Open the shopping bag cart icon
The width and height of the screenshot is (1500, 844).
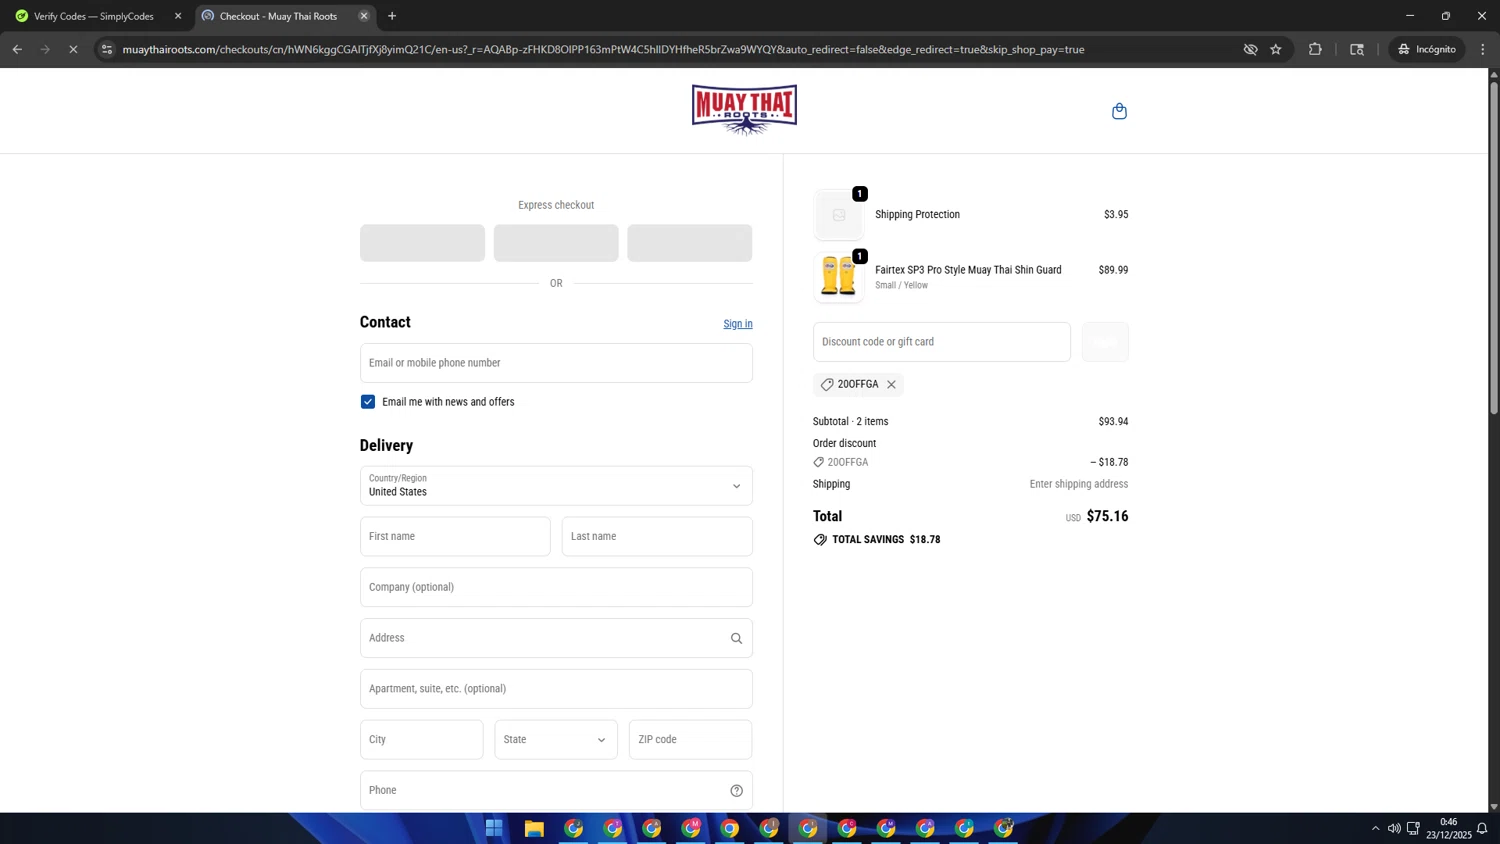pos(1119,111)
